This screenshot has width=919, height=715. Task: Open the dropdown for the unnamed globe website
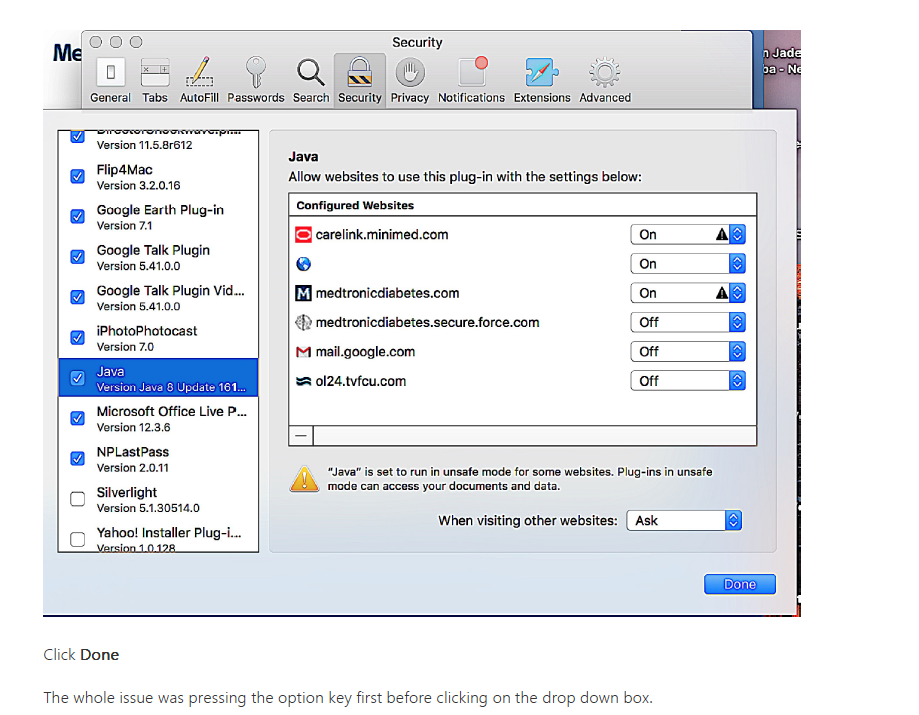tap(687, 264)
